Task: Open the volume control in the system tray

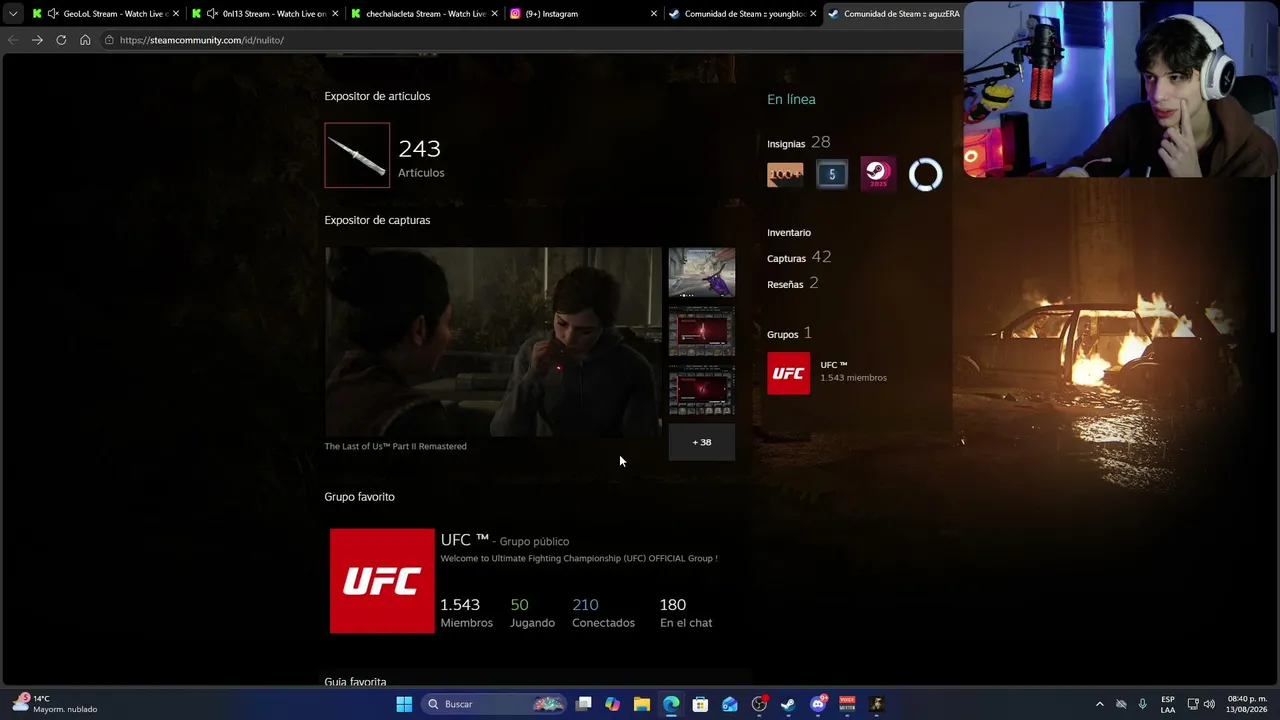Action: 1209,704
